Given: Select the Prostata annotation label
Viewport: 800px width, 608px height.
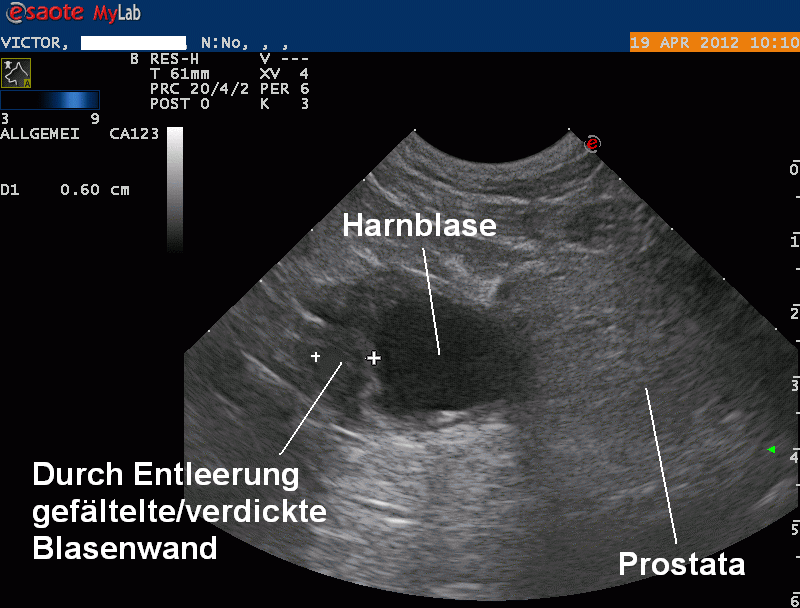Looking at the screenshot, I should [x=681, y=564].
